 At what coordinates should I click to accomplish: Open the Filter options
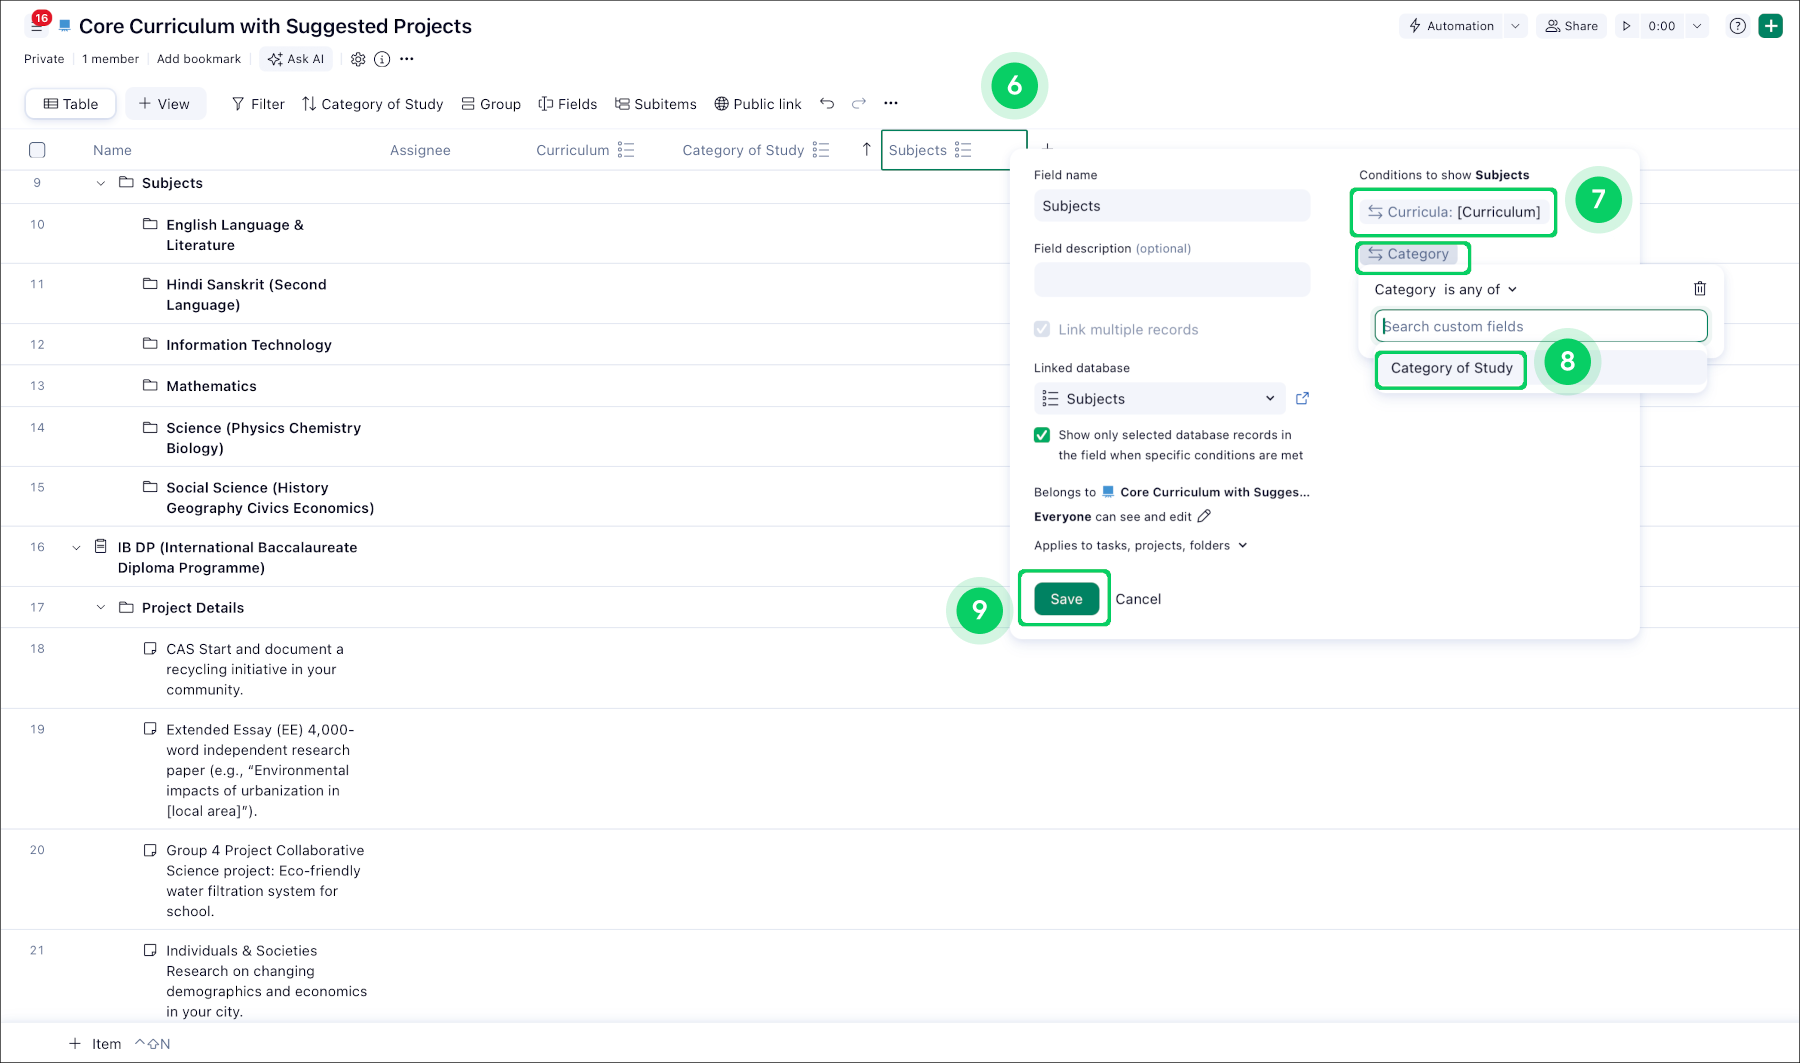257,103
